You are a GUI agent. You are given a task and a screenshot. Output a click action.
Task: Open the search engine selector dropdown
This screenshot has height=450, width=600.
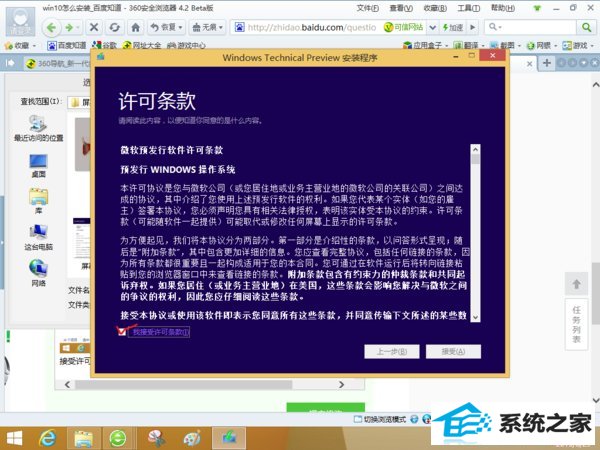495,27
